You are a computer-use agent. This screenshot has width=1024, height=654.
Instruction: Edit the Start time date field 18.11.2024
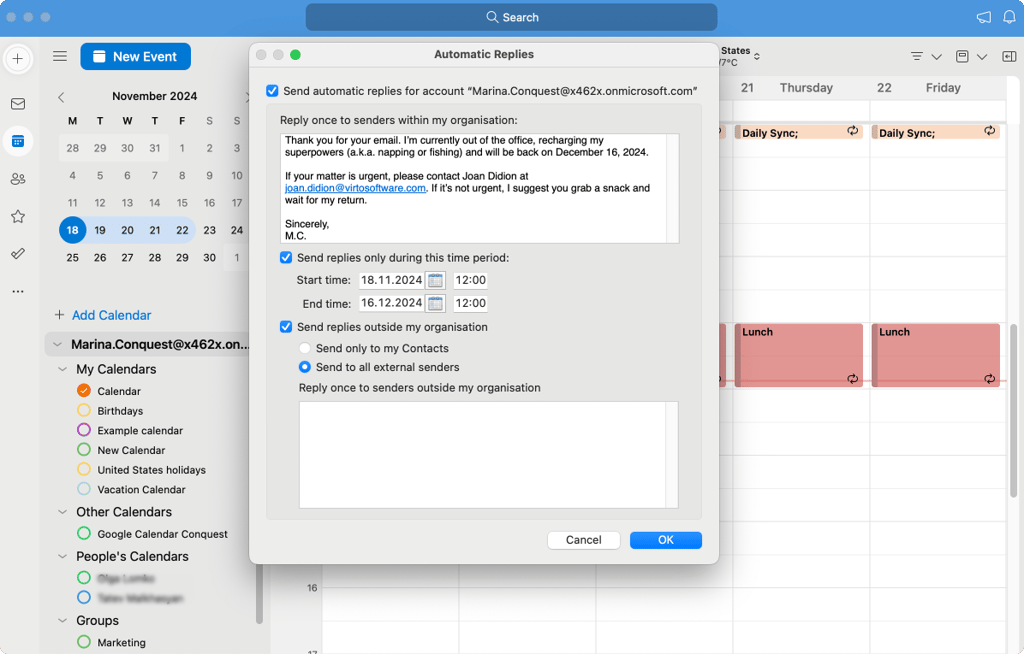click(x=391, y=280)
